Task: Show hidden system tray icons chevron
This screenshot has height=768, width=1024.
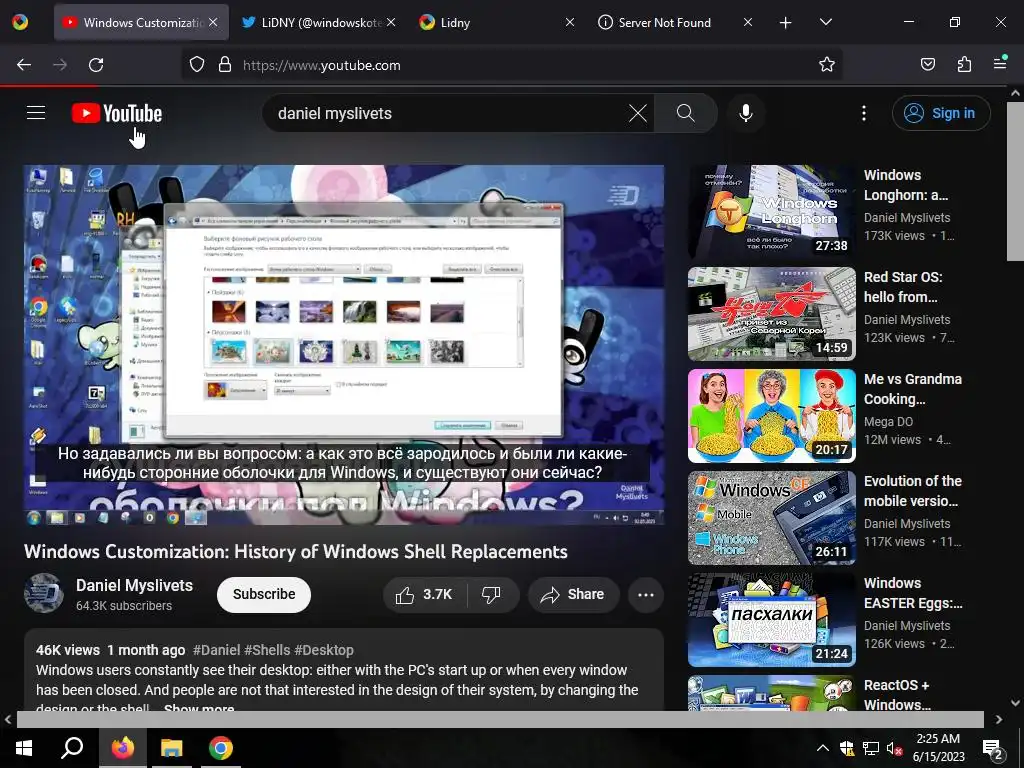Action: [x=822, y=748]
